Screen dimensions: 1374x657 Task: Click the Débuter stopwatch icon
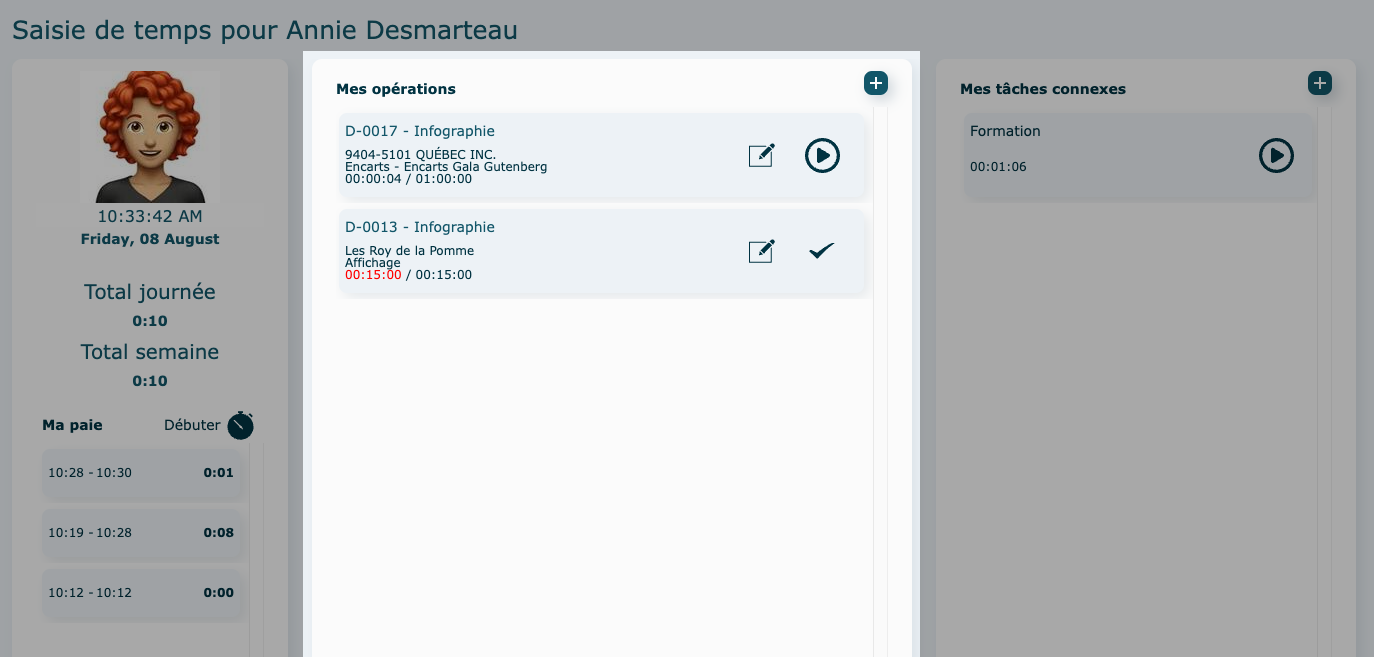[x=240, y=426]
